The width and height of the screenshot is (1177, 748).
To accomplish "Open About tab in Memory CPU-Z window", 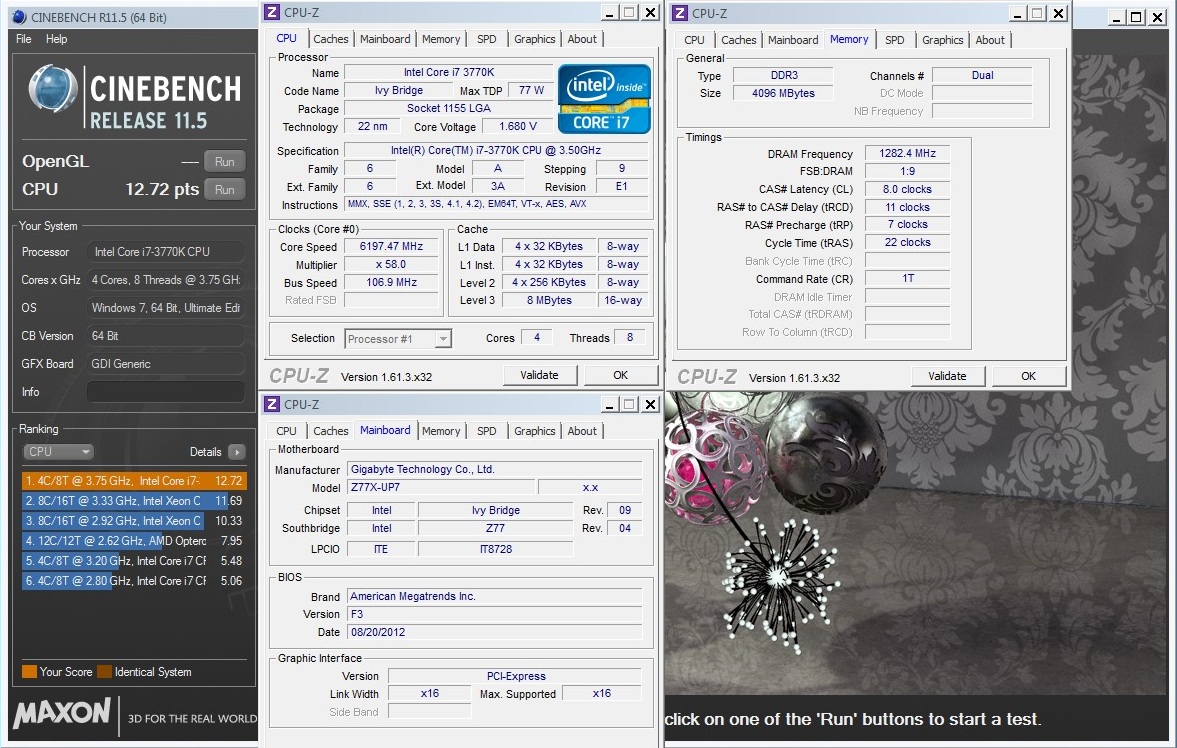I will [x=989, y=40].
